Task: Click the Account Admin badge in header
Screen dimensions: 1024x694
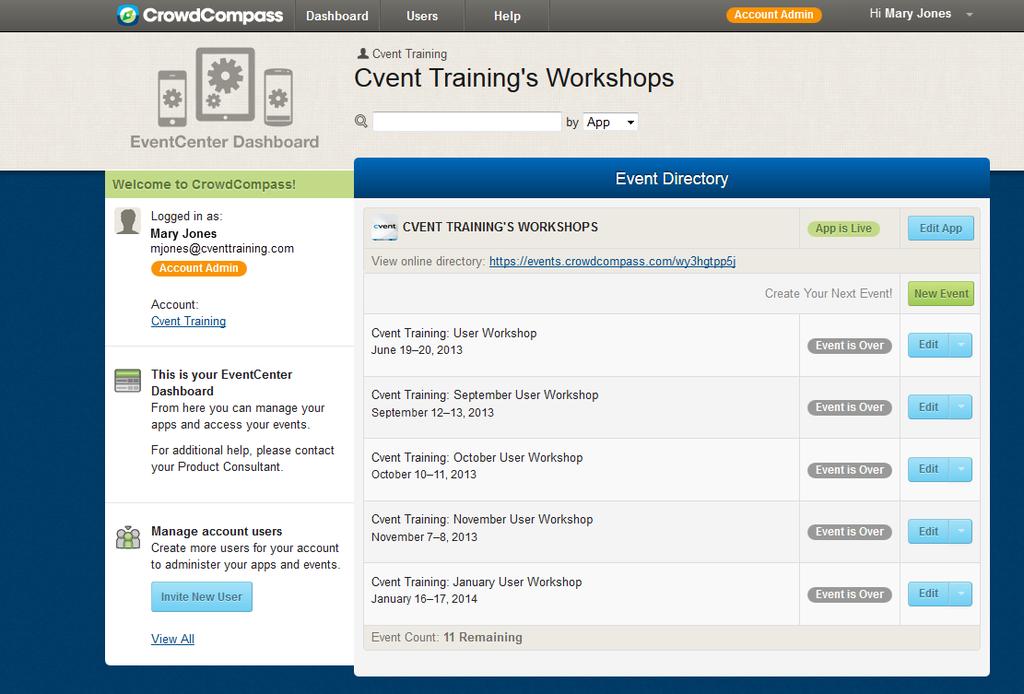Action: pos(773,14)
